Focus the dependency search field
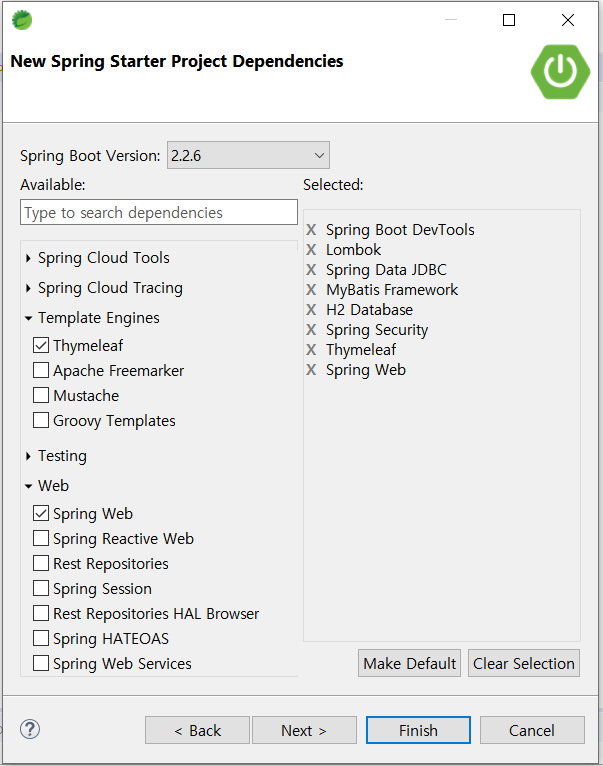The height and width of the screenshot is (766, 603). coord(159,212)
